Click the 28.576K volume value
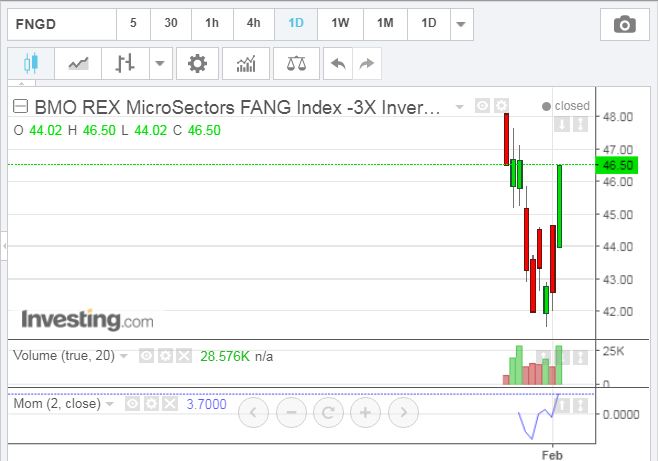Viewport: 658px width, 461px height. [x=225, y=357]
